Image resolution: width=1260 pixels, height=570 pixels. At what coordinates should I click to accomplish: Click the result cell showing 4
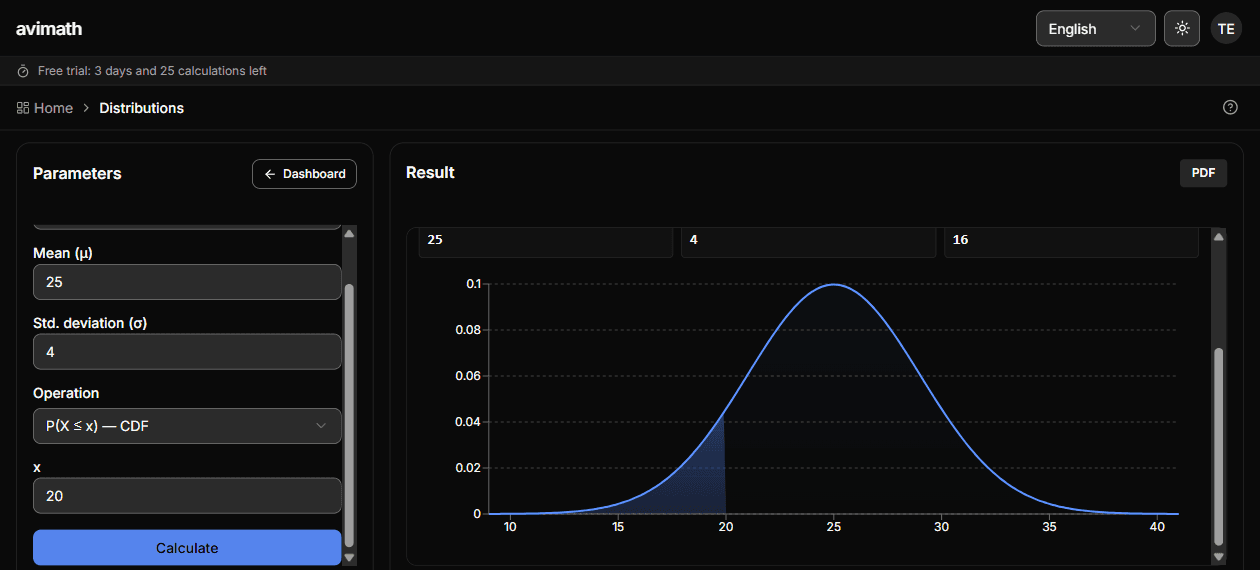coord(808,241)
